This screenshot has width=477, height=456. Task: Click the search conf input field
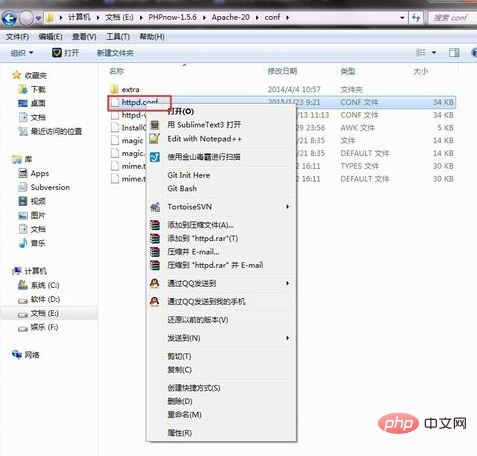click(x=452, y=17)
